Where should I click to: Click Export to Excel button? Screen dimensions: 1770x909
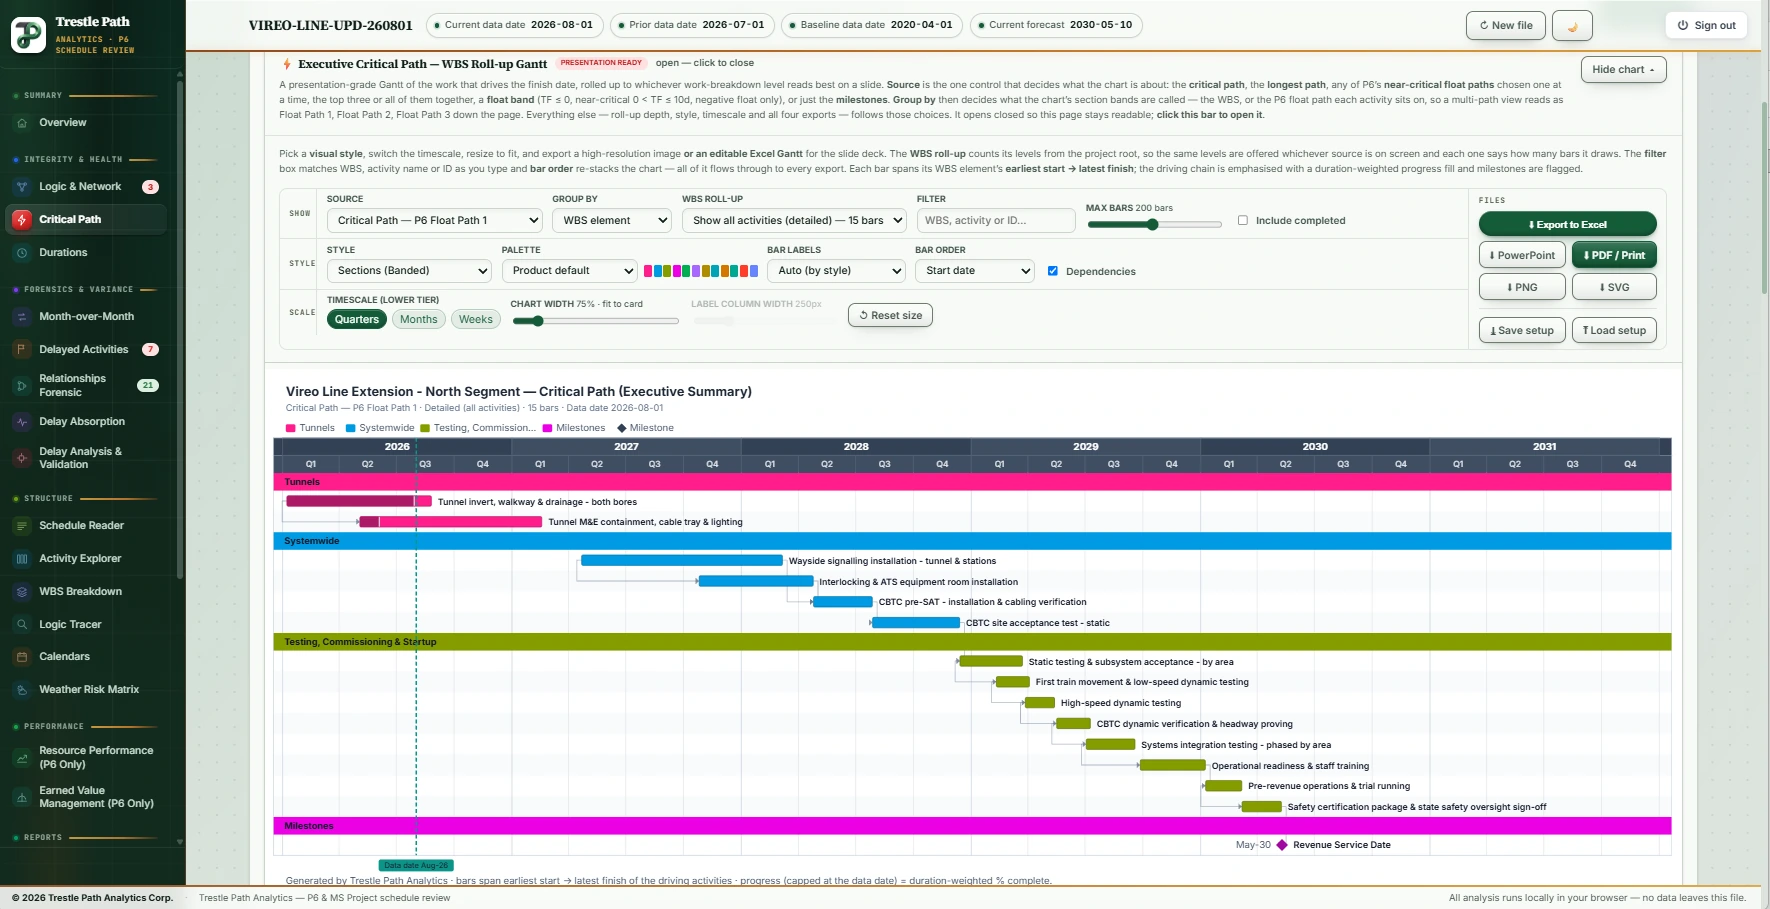pos(1567,225)
